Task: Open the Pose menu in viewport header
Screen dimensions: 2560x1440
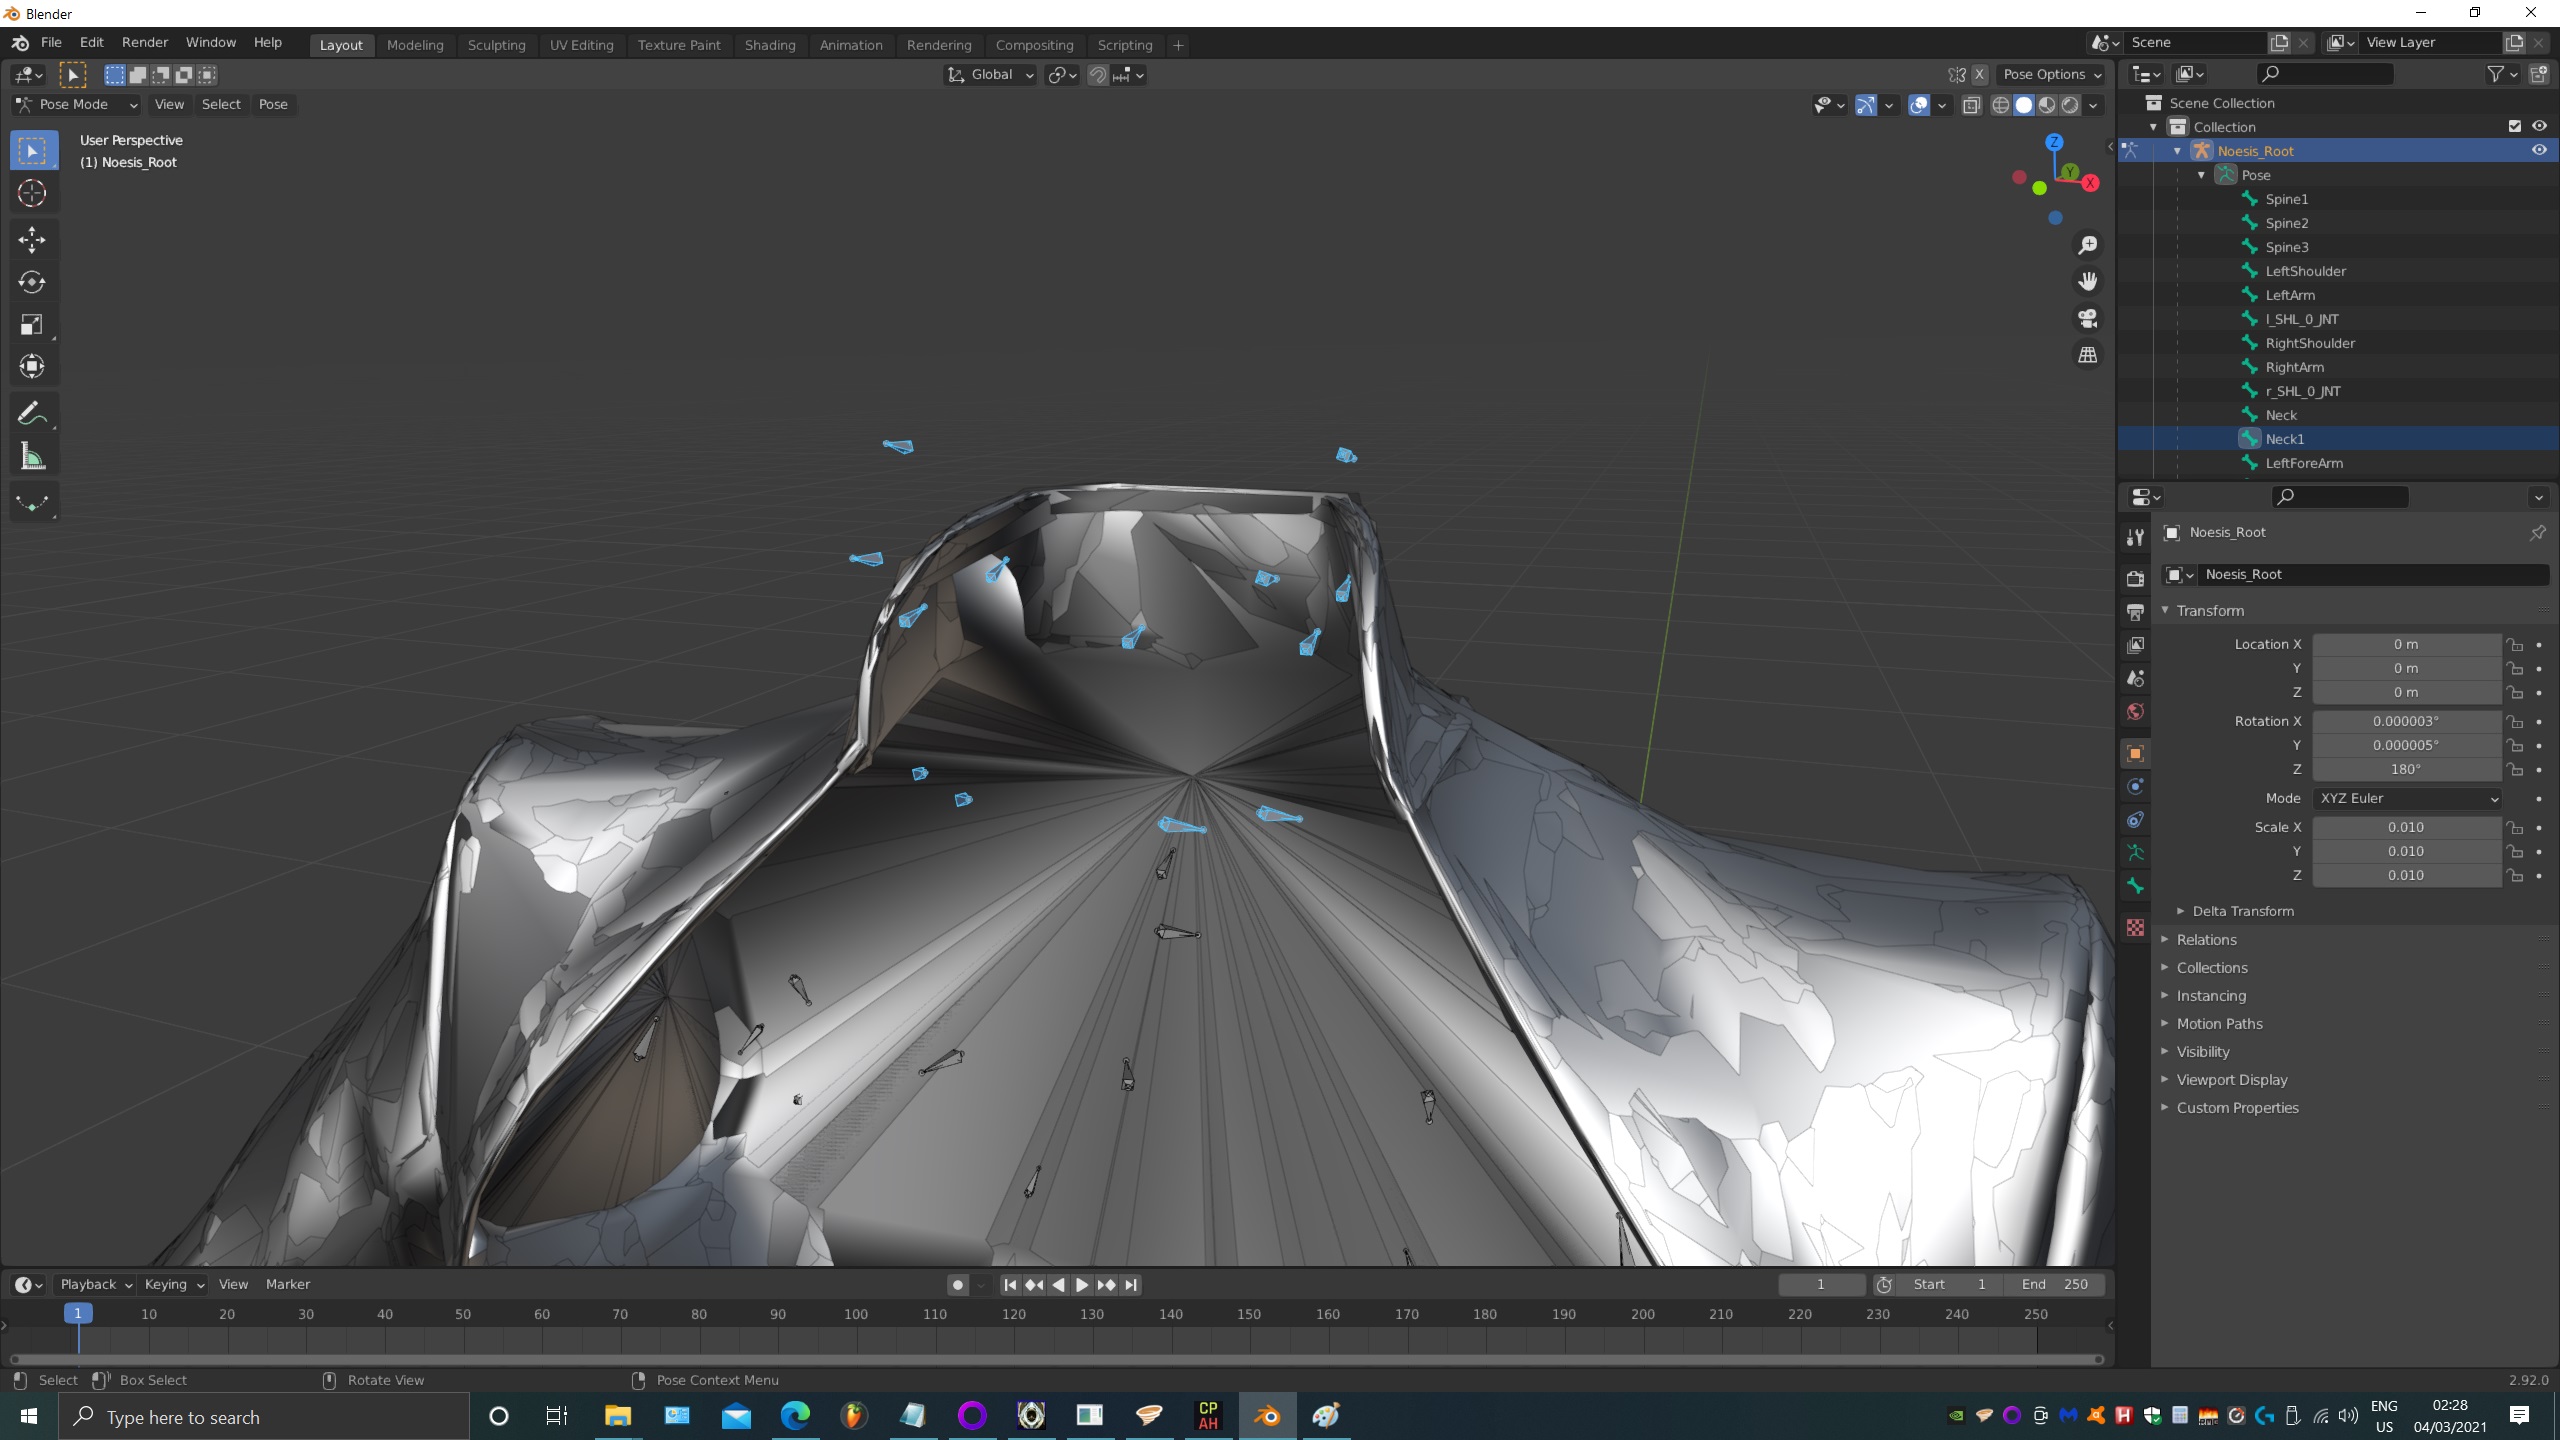Action: (273, 104)
